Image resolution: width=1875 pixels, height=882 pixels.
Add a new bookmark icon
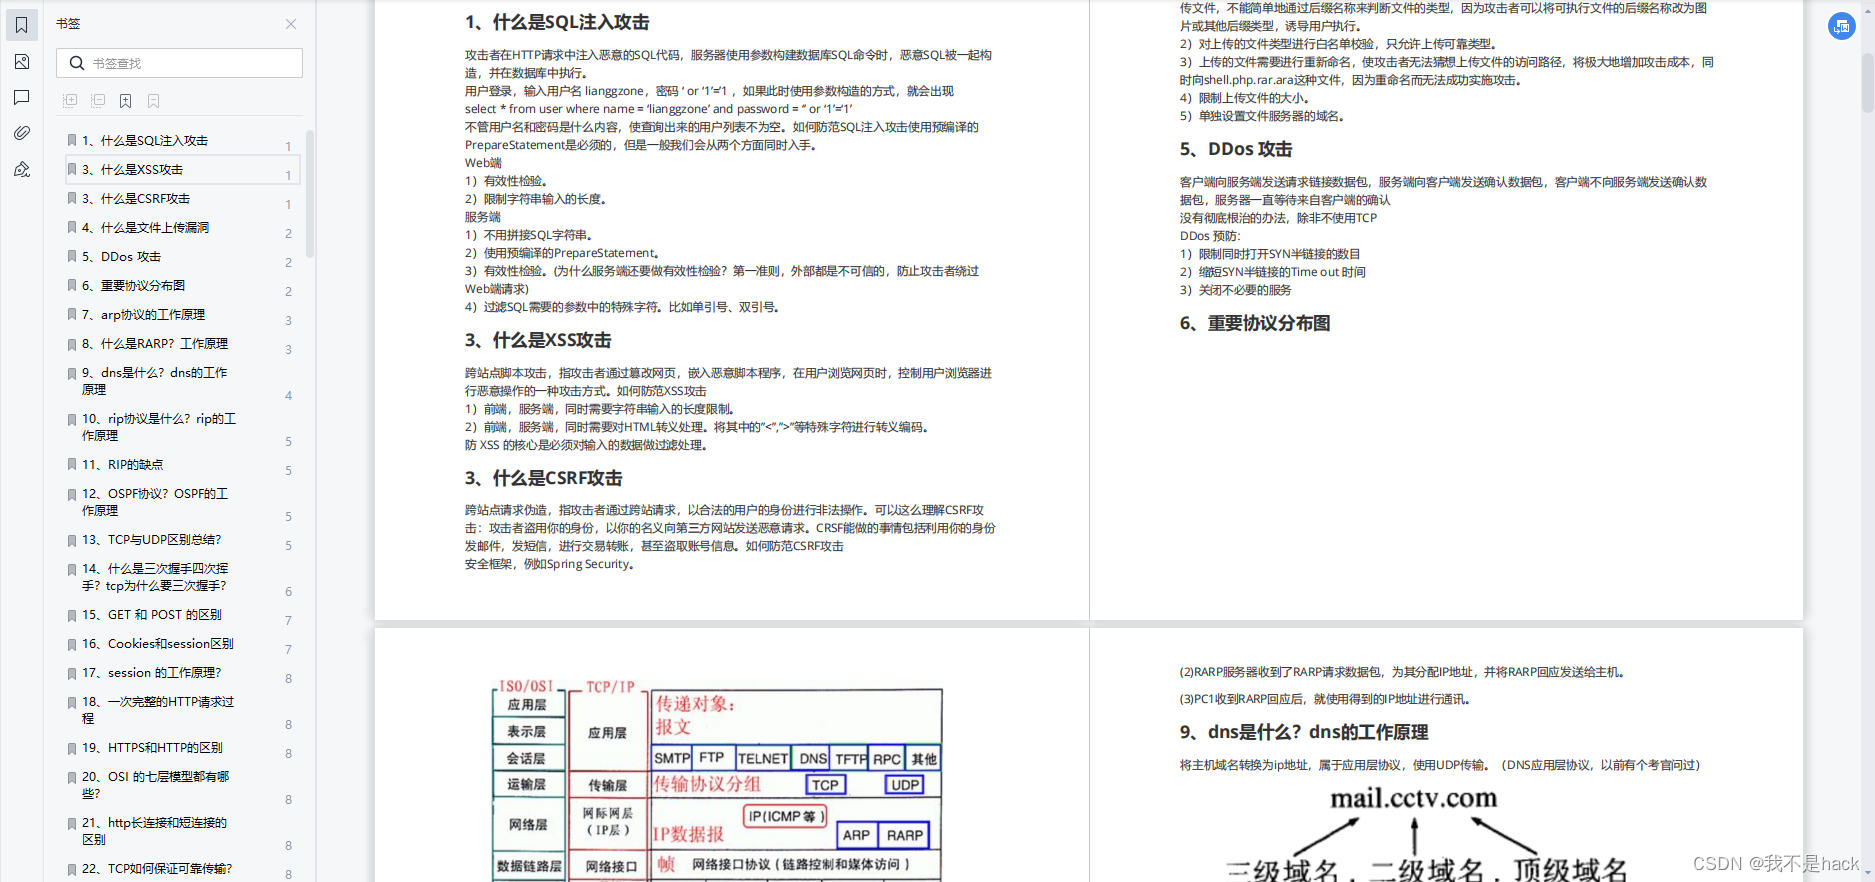(x=126, y=100)
